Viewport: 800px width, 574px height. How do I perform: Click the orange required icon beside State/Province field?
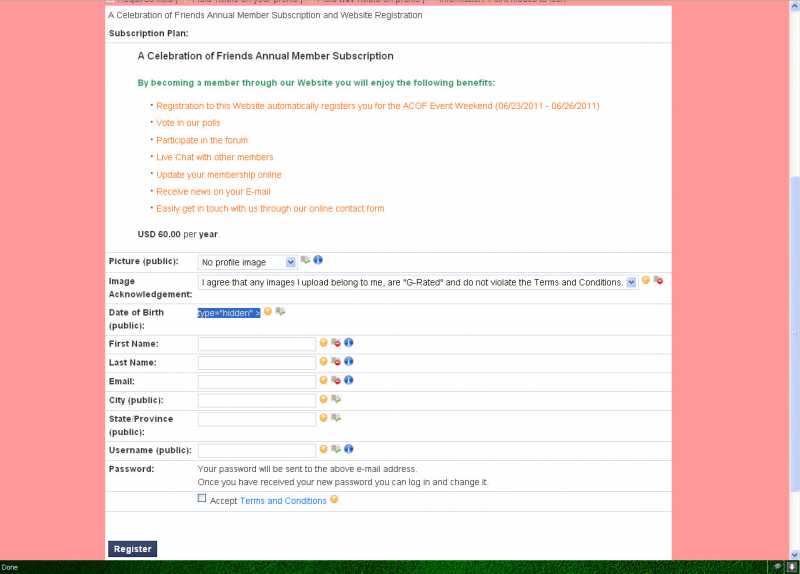(323, 418)
